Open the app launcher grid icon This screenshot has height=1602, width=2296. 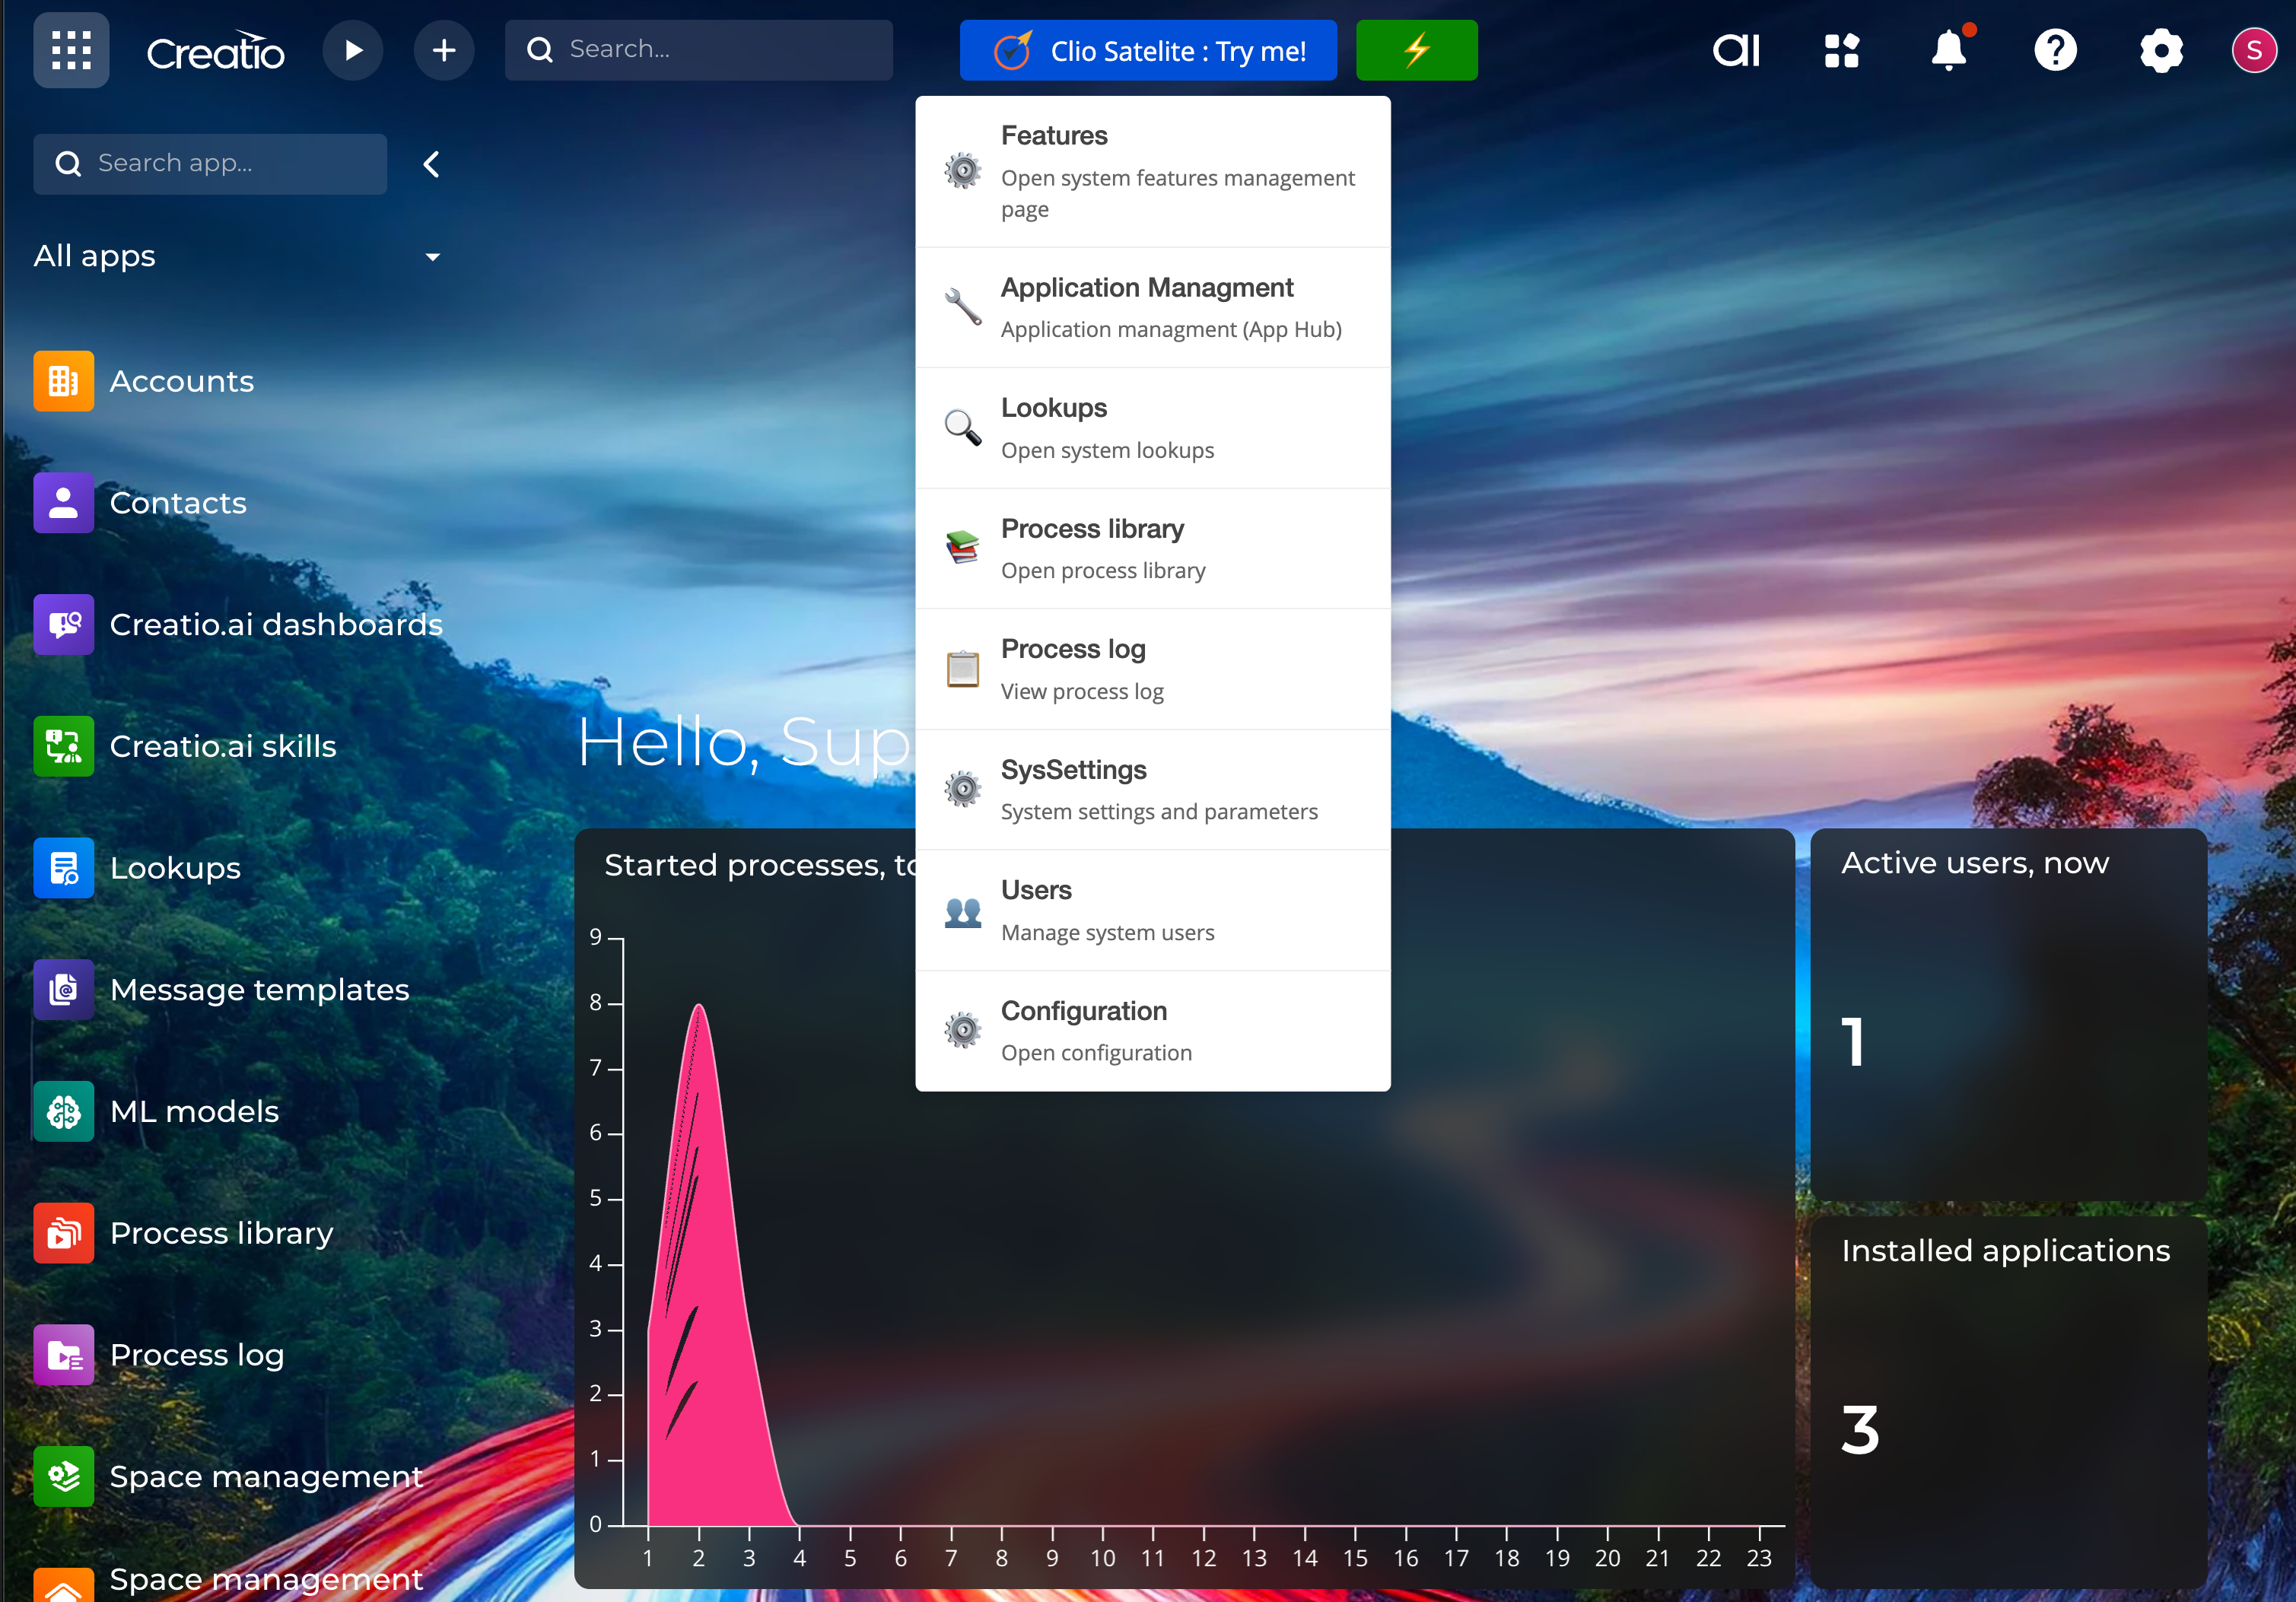(71, 50)
